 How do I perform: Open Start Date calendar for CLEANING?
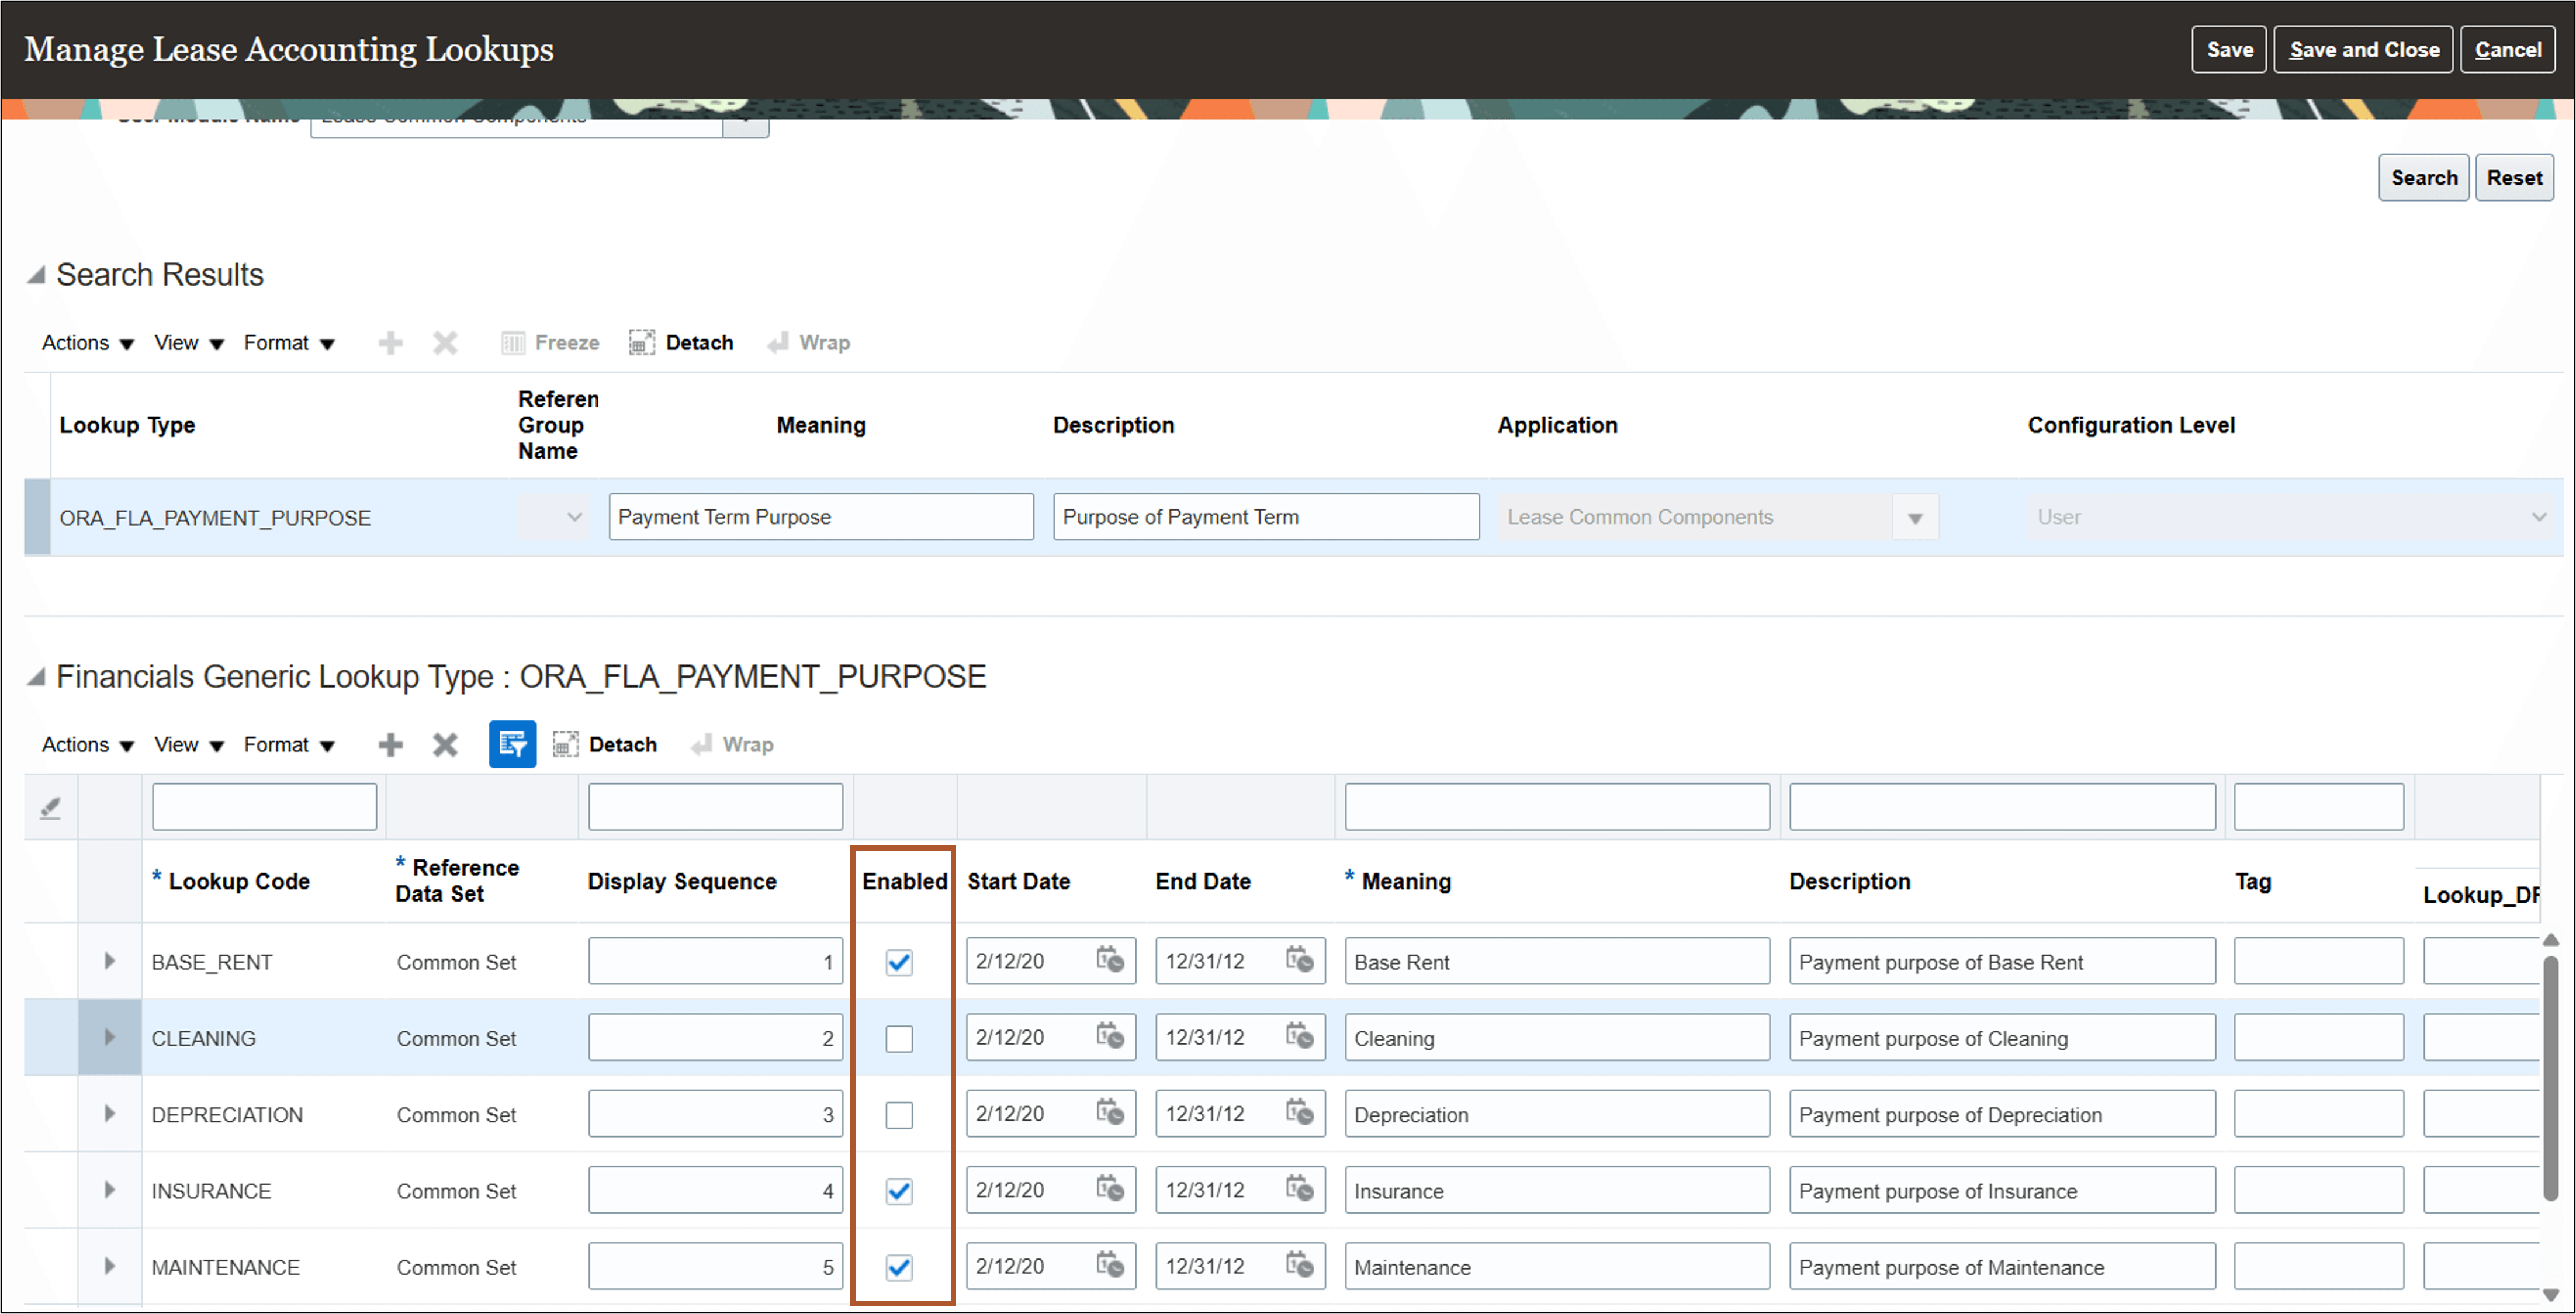1110,1037
